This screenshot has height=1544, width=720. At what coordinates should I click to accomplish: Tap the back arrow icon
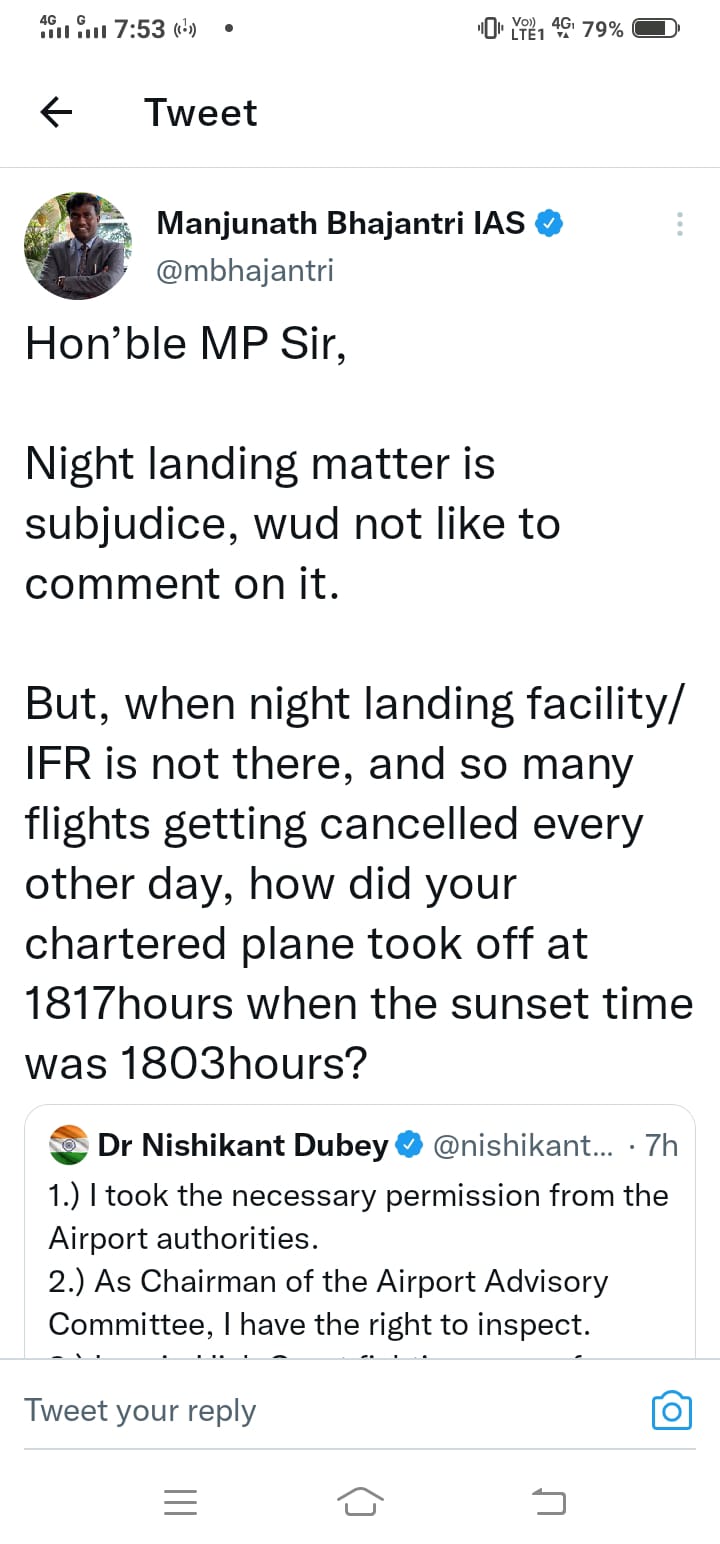tap(56, 113)
